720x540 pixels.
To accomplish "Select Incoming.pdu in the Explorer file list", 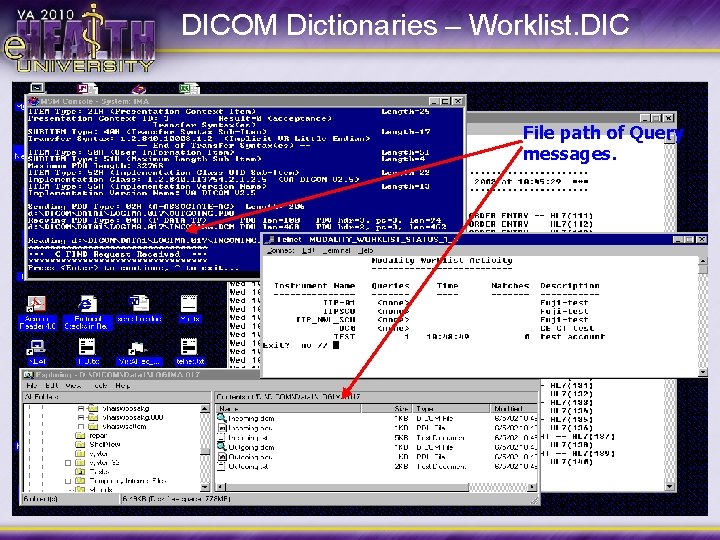I will coord(245,428).
